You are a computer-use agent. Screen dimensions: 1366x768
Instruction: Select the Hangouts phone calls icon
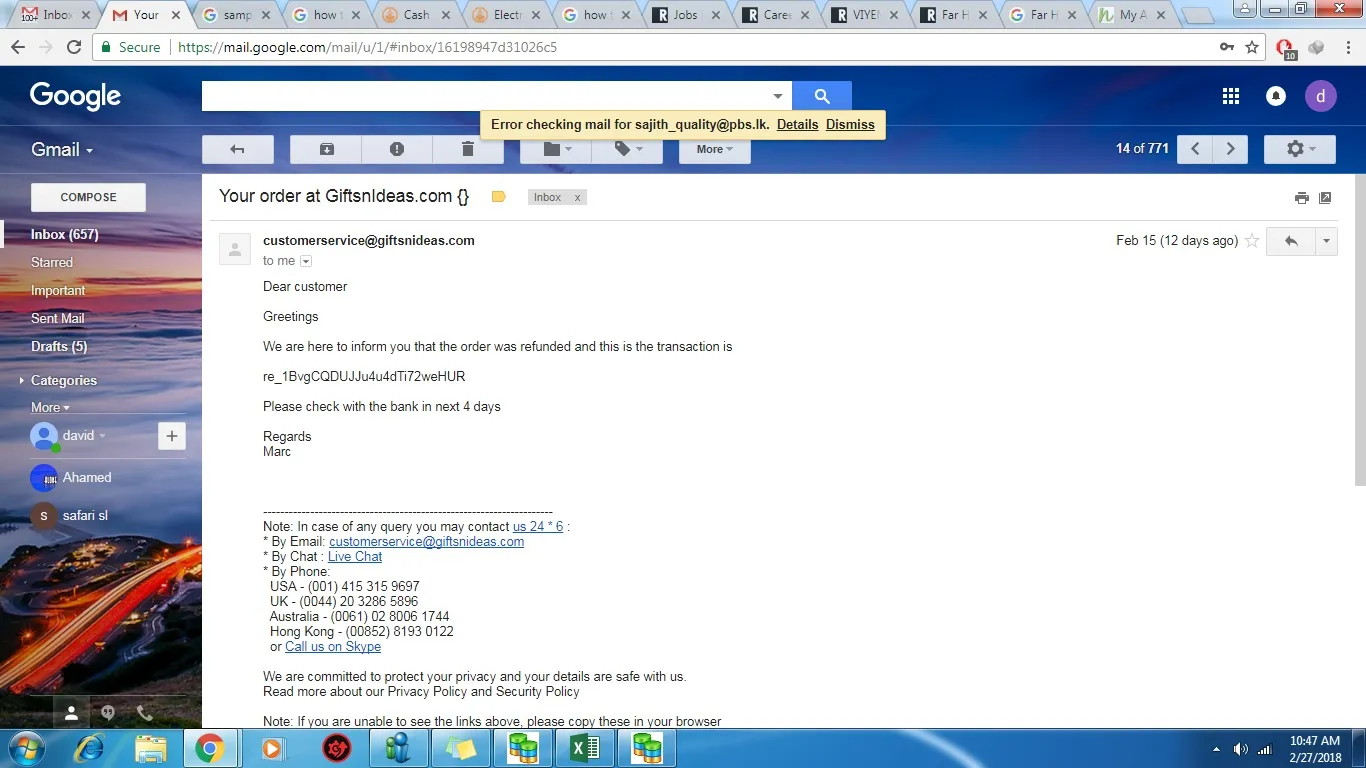tap(145, 713)
